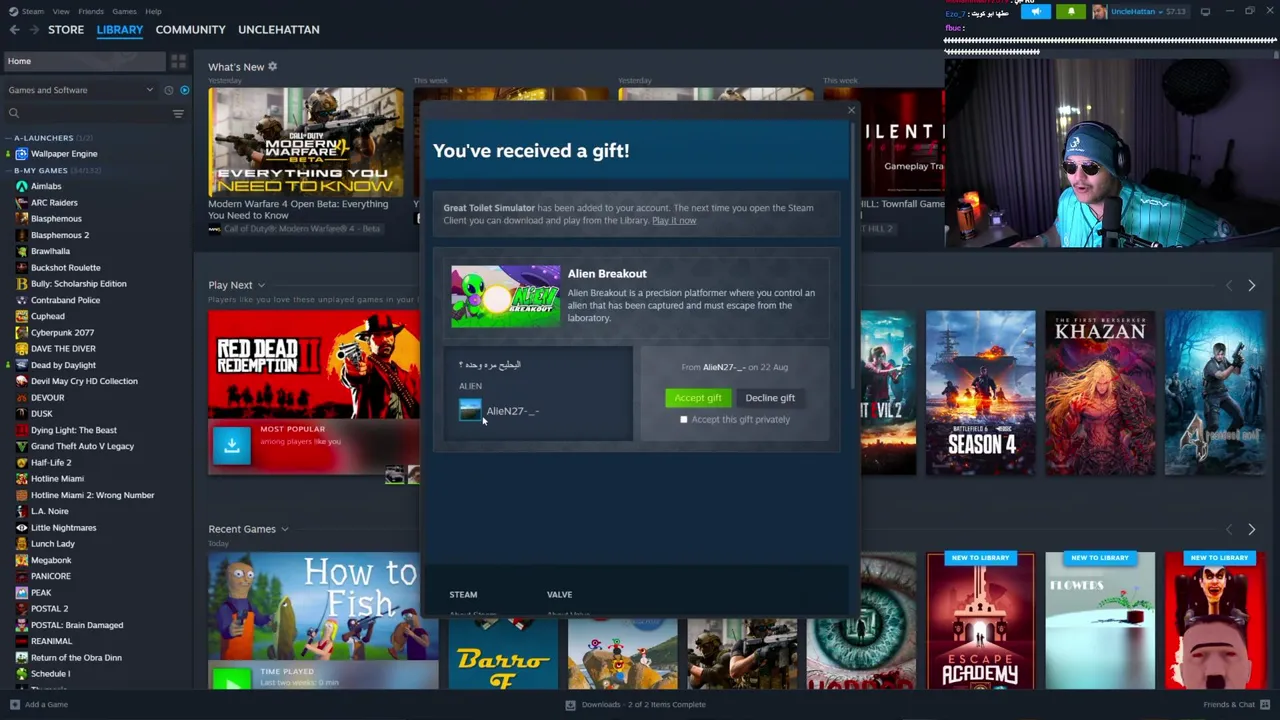Open Wallpaper Engine icon in sidebar
Viewport: 1280px width, 720px height.
pyautogui.click(x=21, y=154)
